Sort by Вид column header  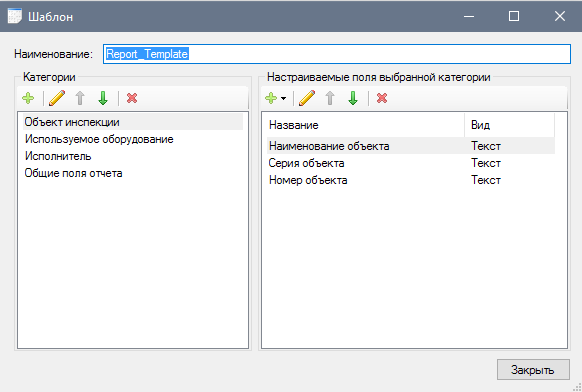tap(510, 125)
